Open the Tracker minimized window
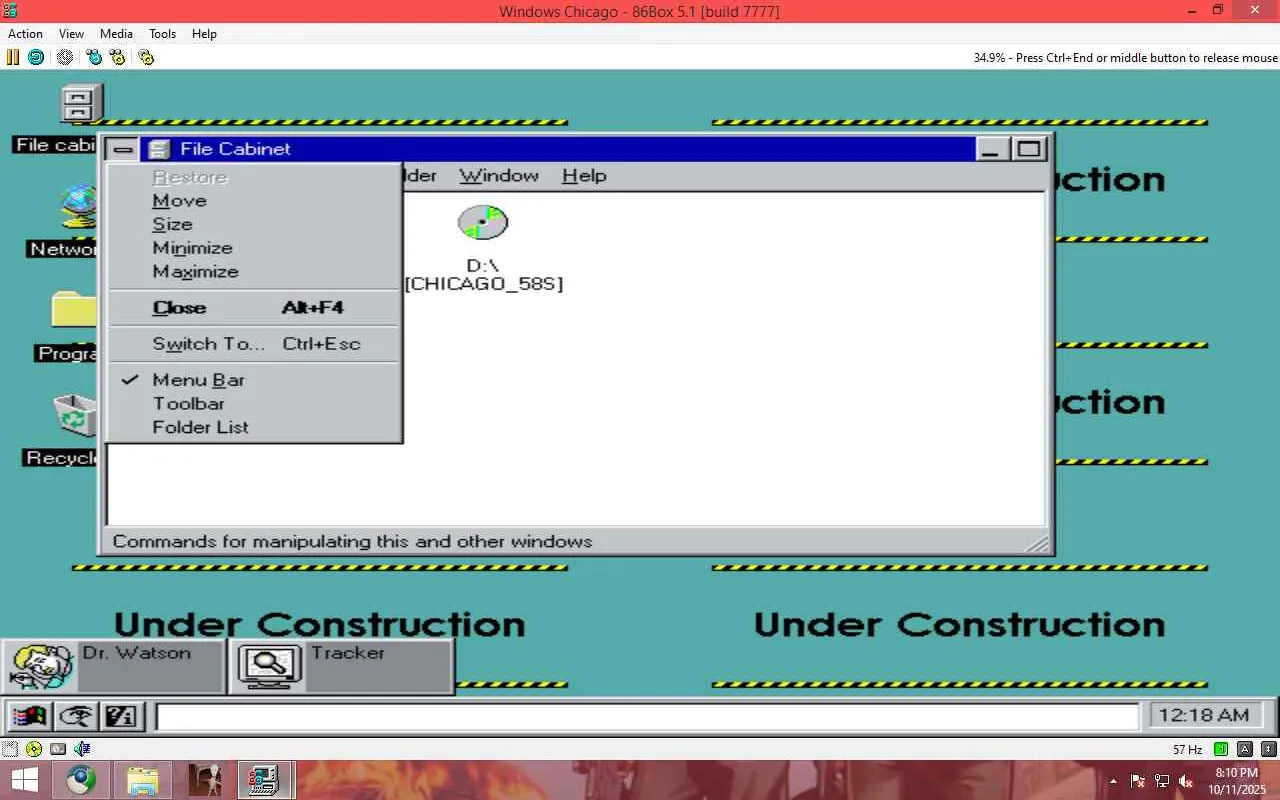Image resolution: width=1280 pixels, height=800 pixels. (x=342, y=665)
